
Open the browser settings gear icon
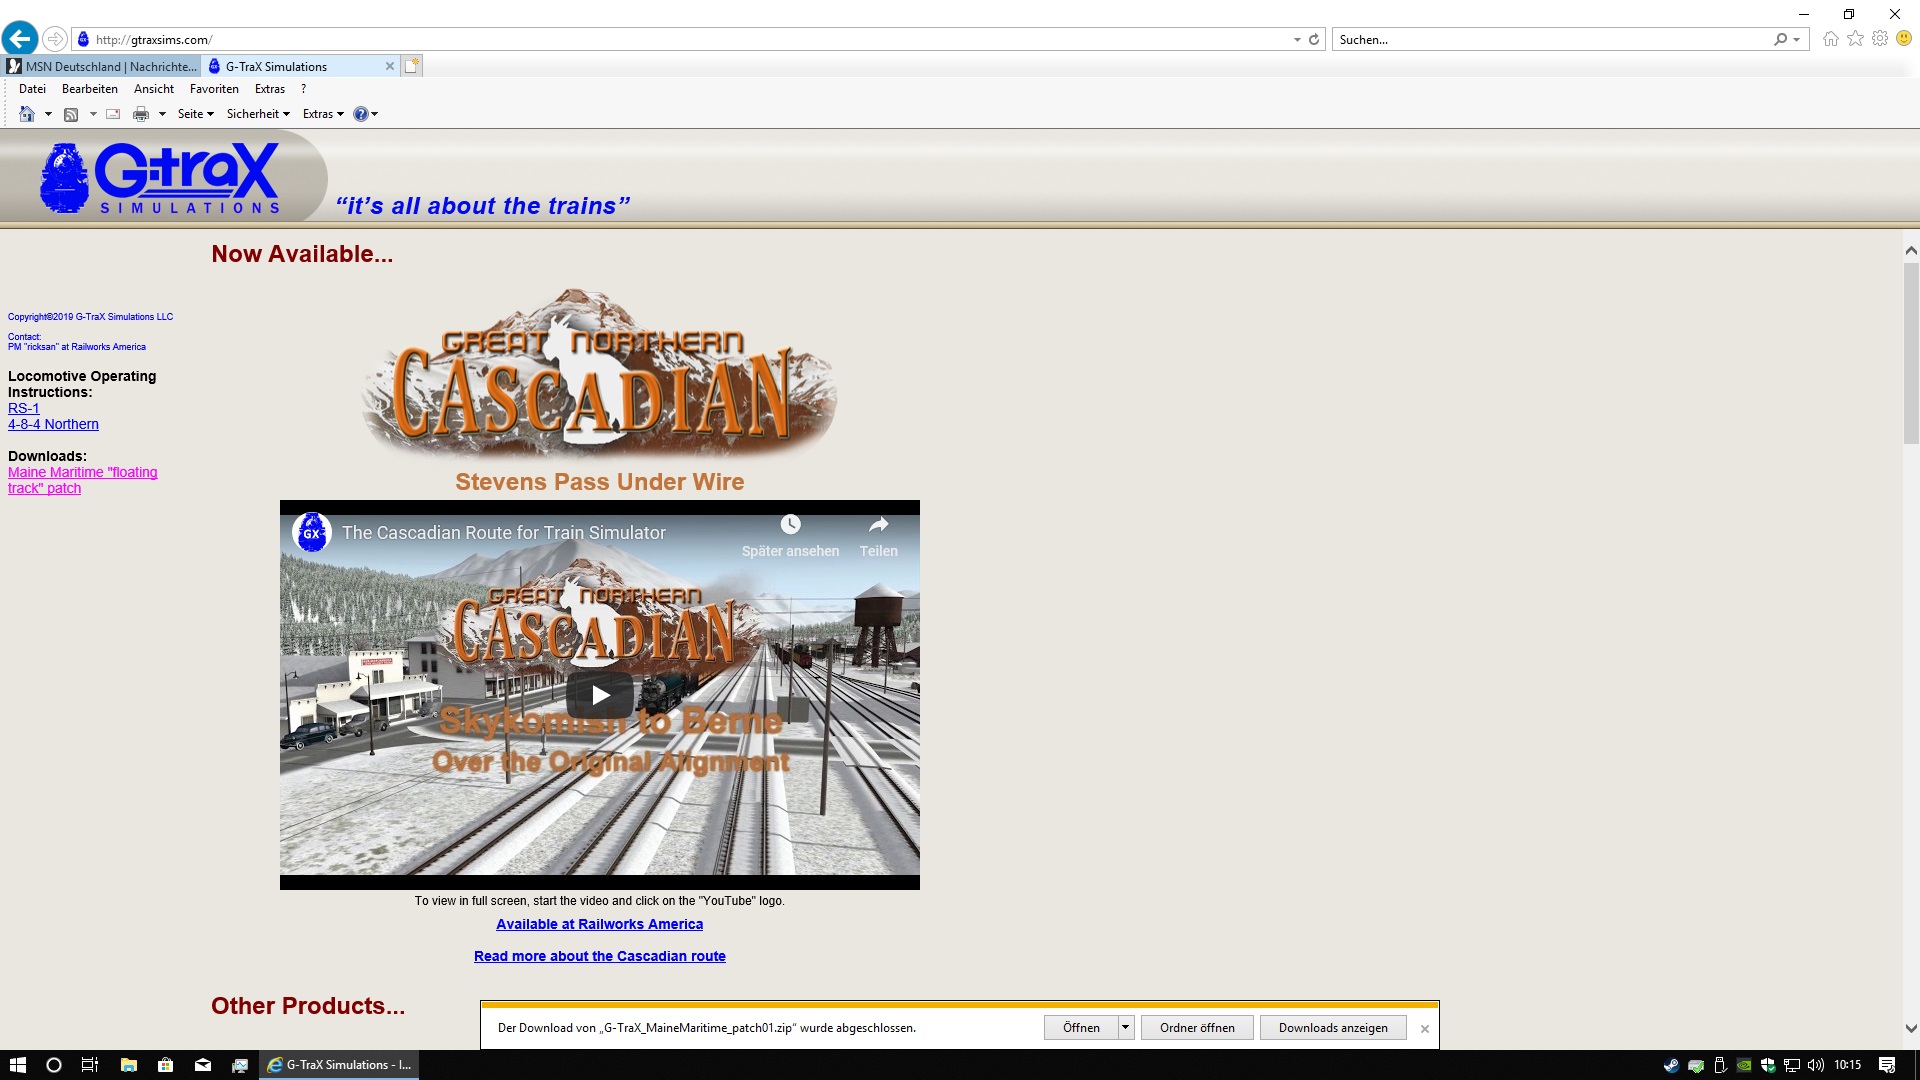click(1880, 39)
